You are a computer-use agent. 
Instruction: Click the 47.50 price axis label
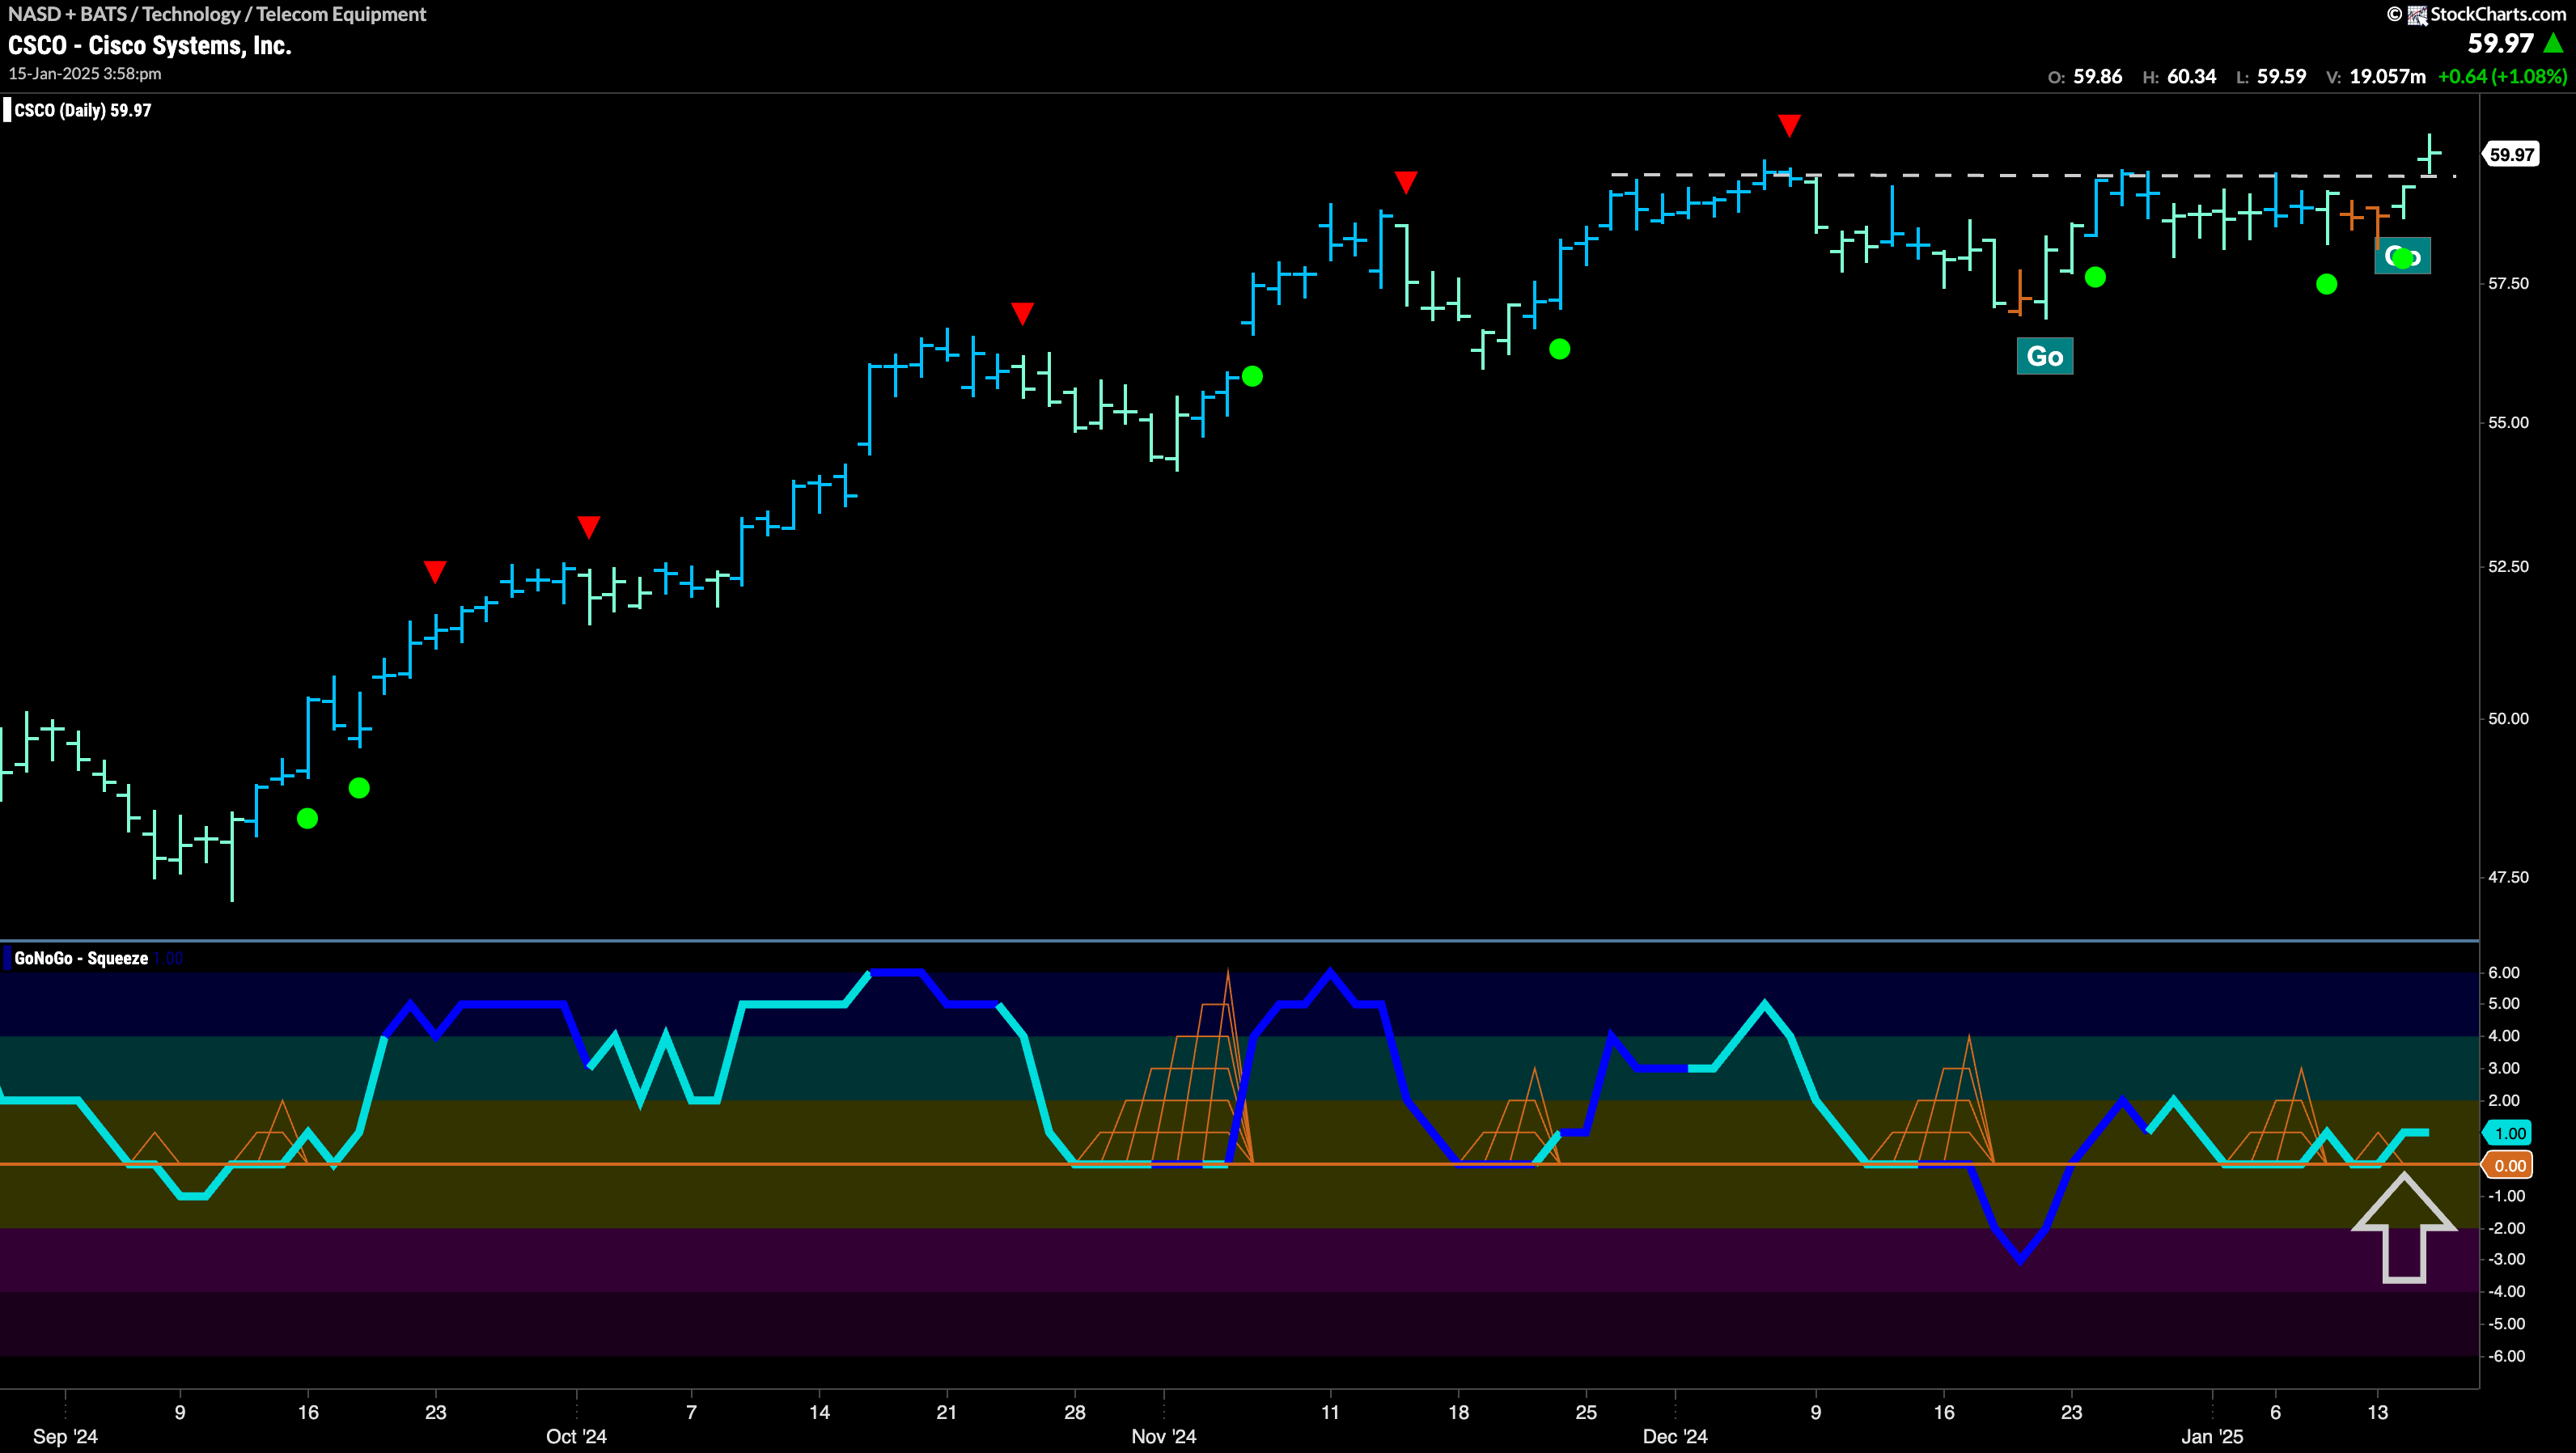pyautogui.click(x=2508, y=878)
